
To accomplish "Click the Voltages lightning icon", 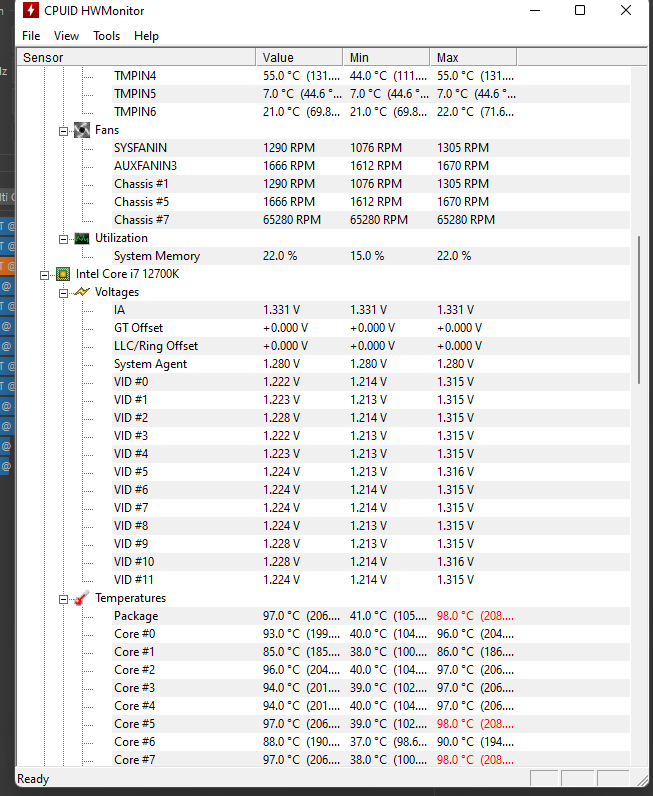I will (x=82, y=292).
